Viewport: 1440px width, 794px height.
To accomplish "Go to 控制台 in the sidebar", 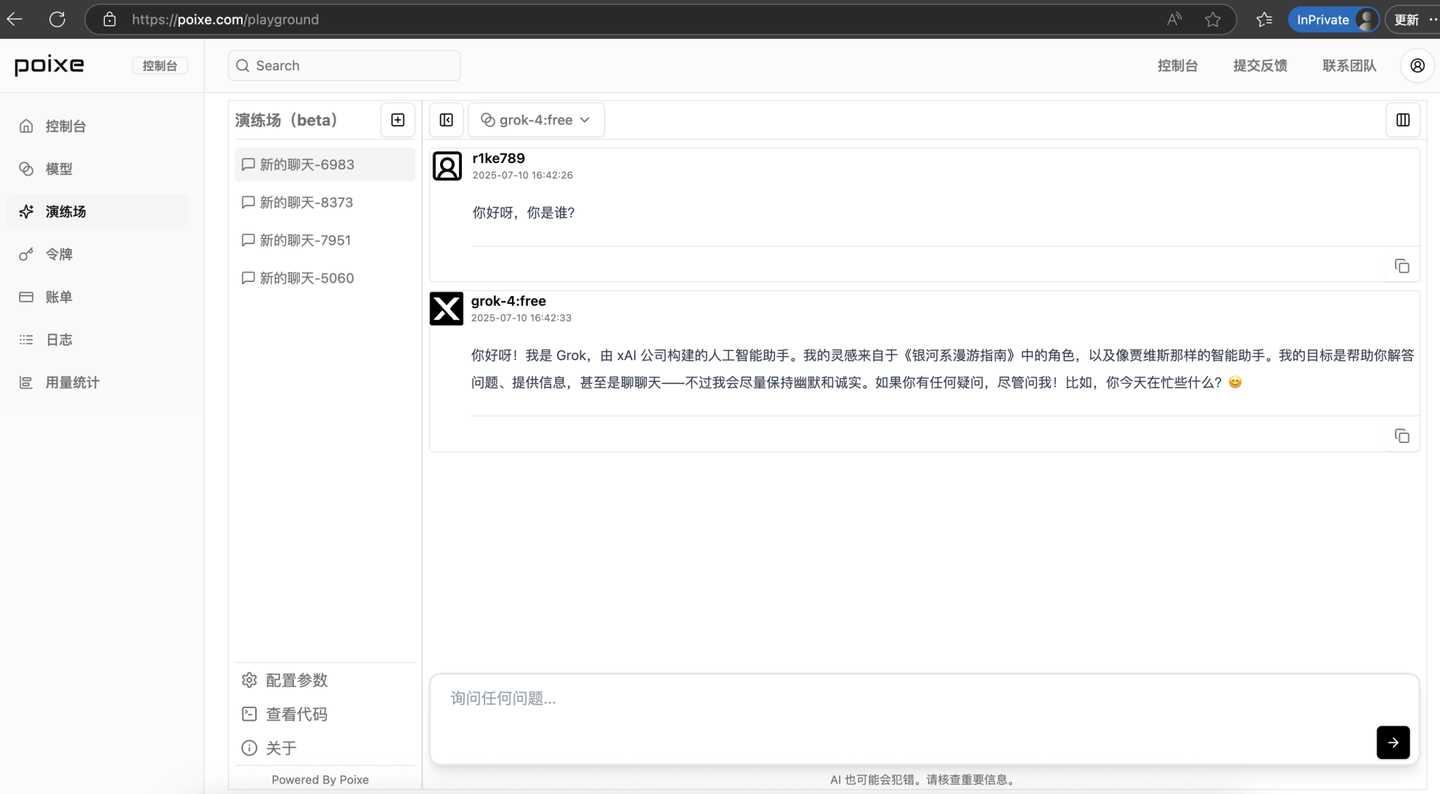I will click(97, 126).
